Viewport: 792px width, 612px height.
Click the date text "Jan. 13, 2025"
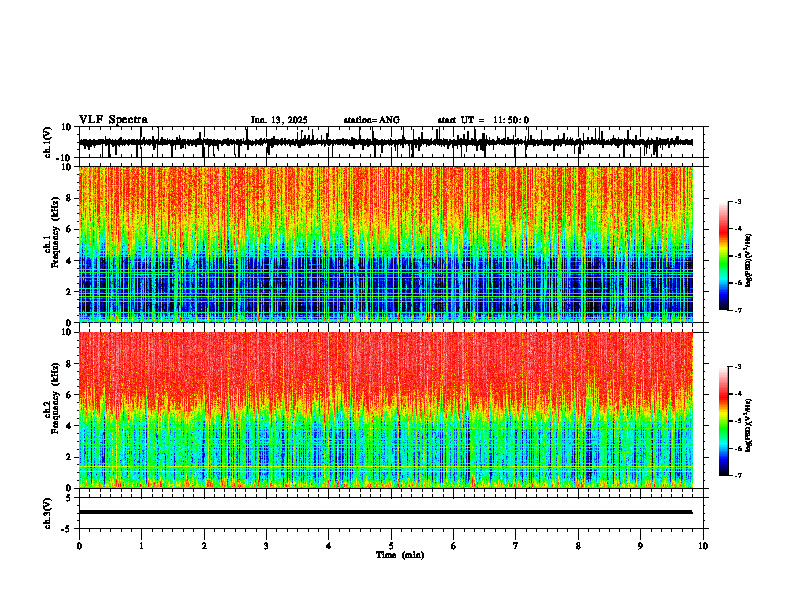point(279,120)
